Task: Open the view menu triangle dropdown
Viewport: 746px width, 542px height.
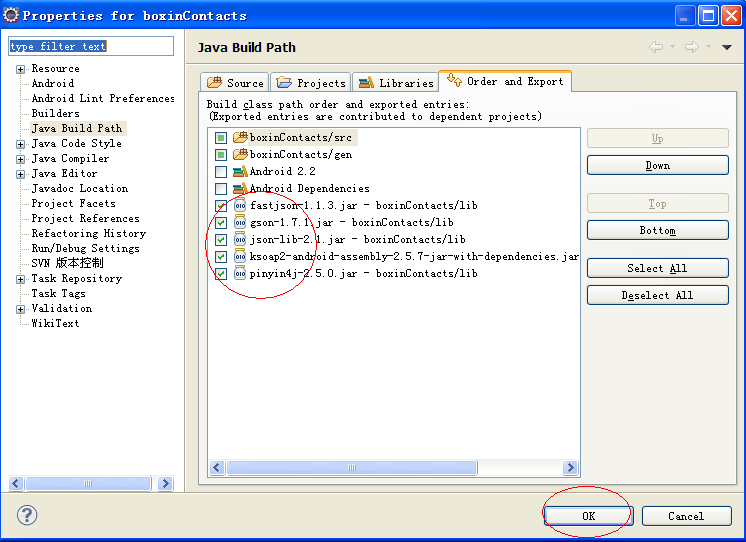Action: 726,47
